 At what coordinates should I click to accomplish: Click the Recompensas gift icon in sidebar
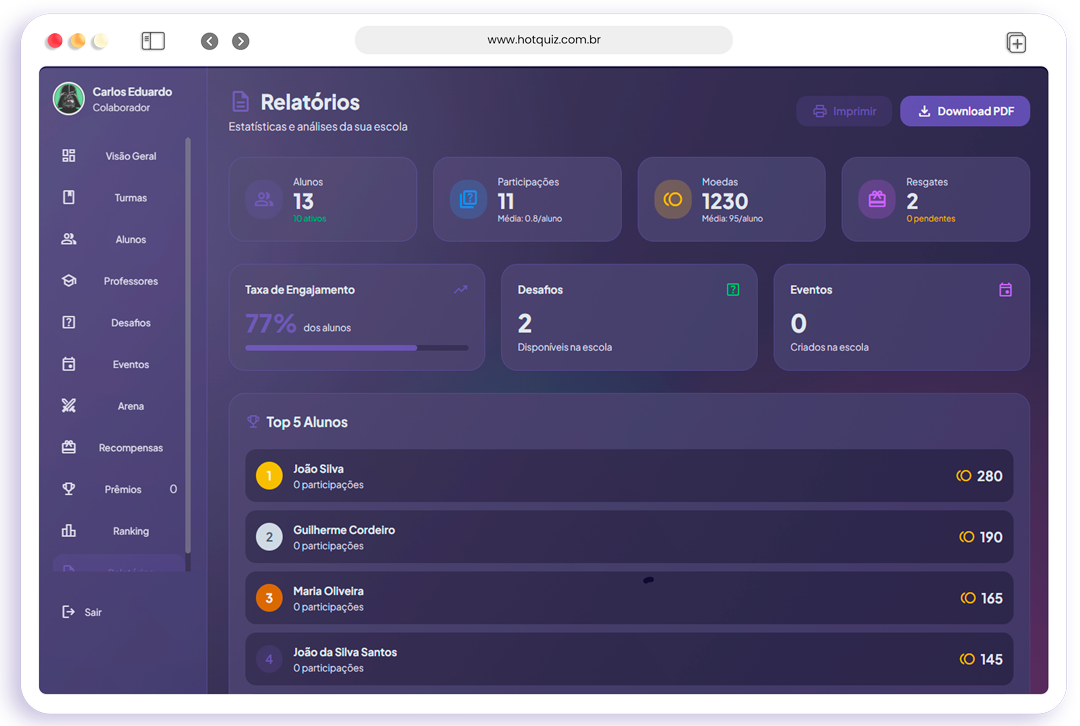pyautogui.click(x=69, y=448)
